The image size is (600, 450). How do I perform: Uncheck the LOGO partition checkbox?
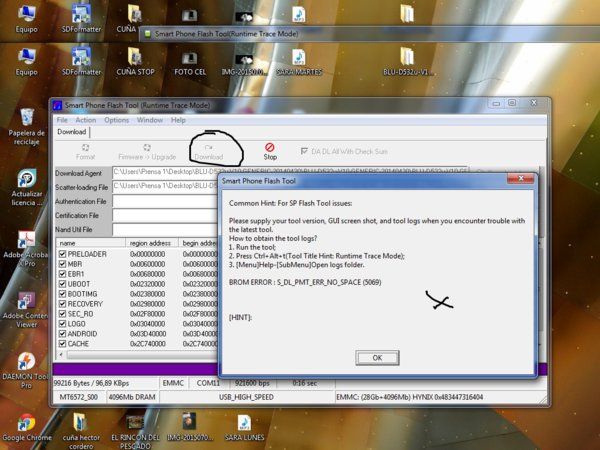click(62, 324)
